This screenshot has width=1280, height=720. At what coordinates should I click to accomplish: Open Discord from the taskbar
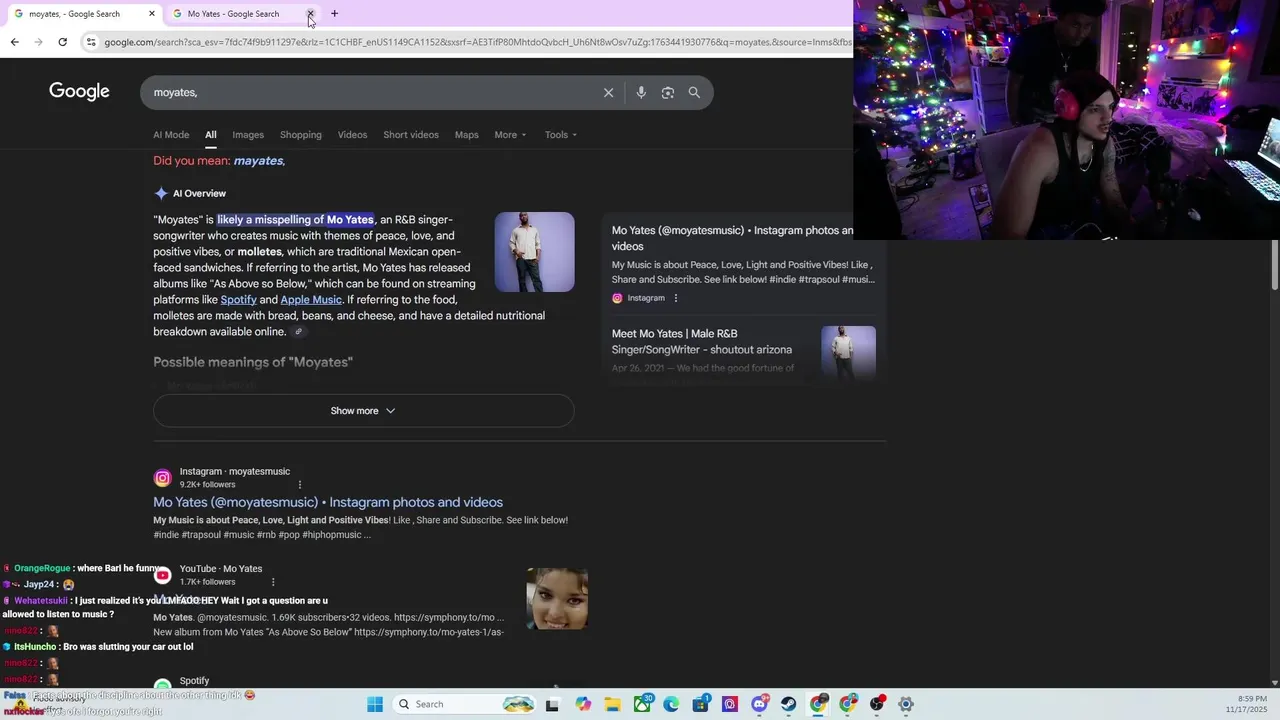tap(759, 704)
